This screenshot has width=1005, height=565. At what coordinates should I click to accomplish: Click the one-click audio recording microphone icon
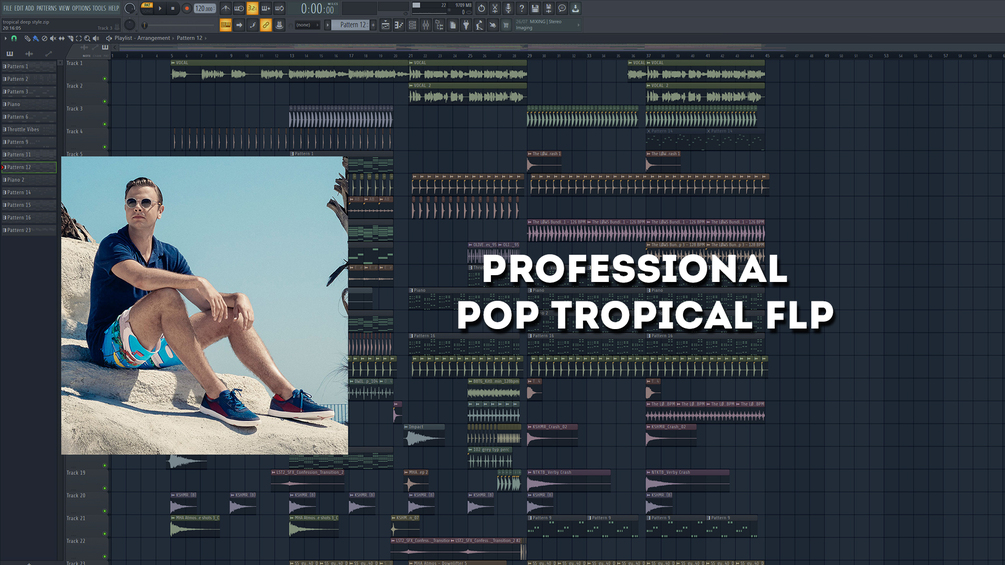click(x=508, y=8)
